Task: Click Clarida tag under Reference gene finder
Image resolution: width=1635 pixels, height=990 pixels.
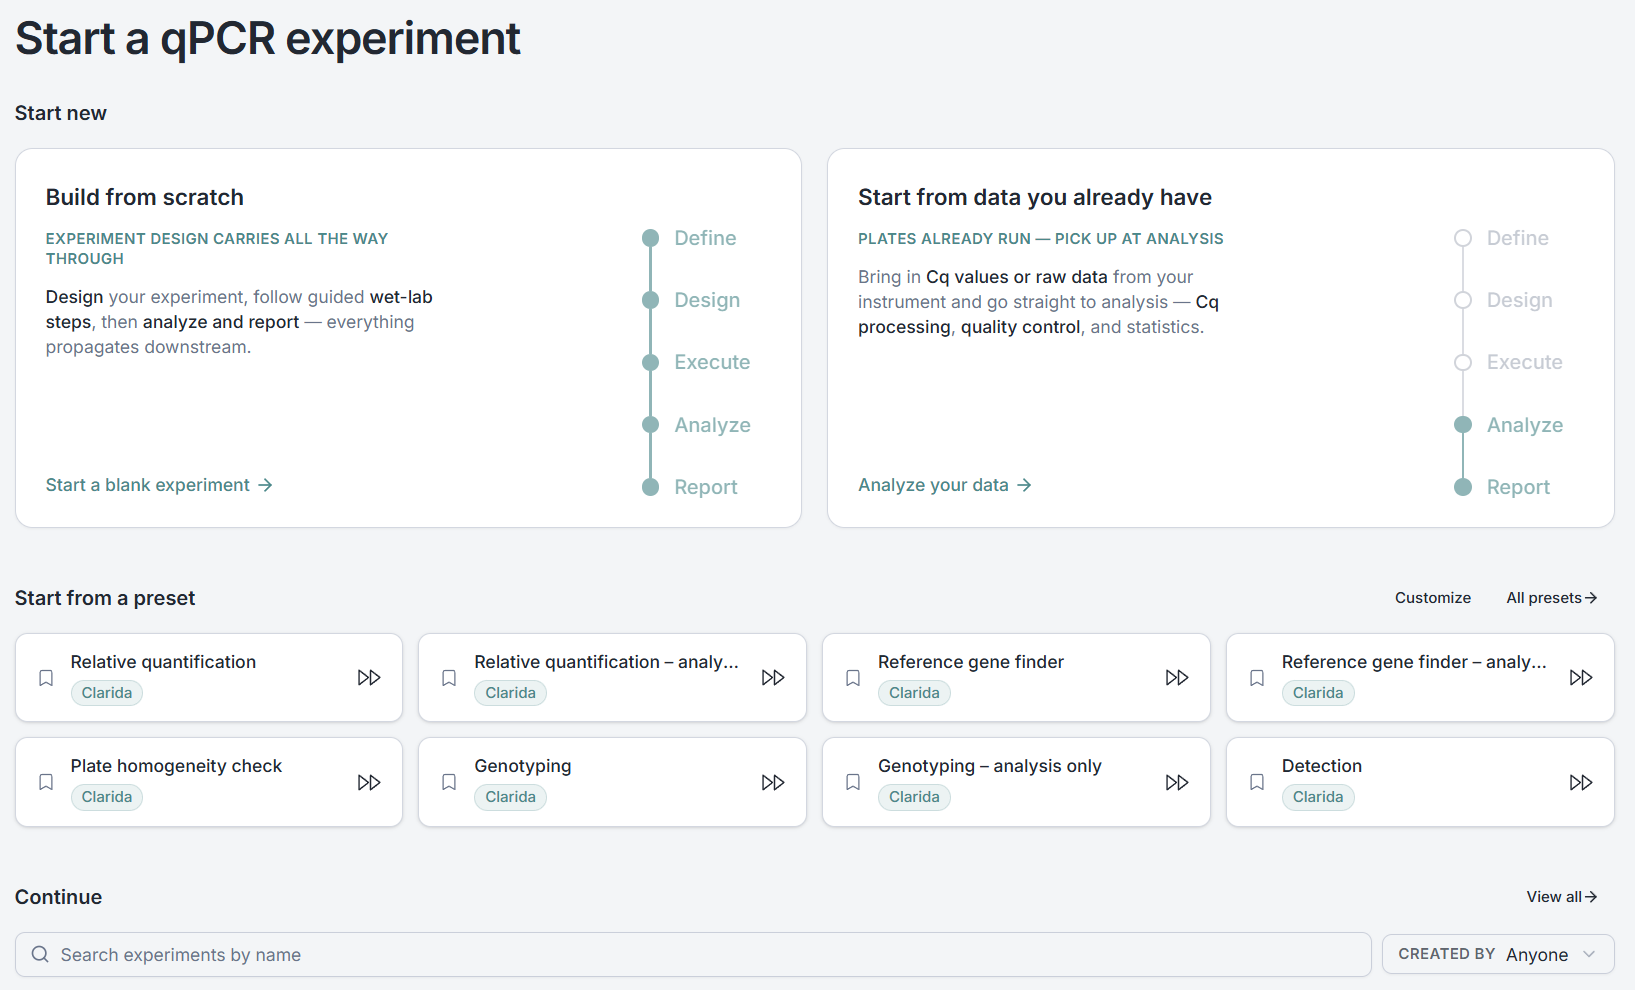Action: [914, 693]
